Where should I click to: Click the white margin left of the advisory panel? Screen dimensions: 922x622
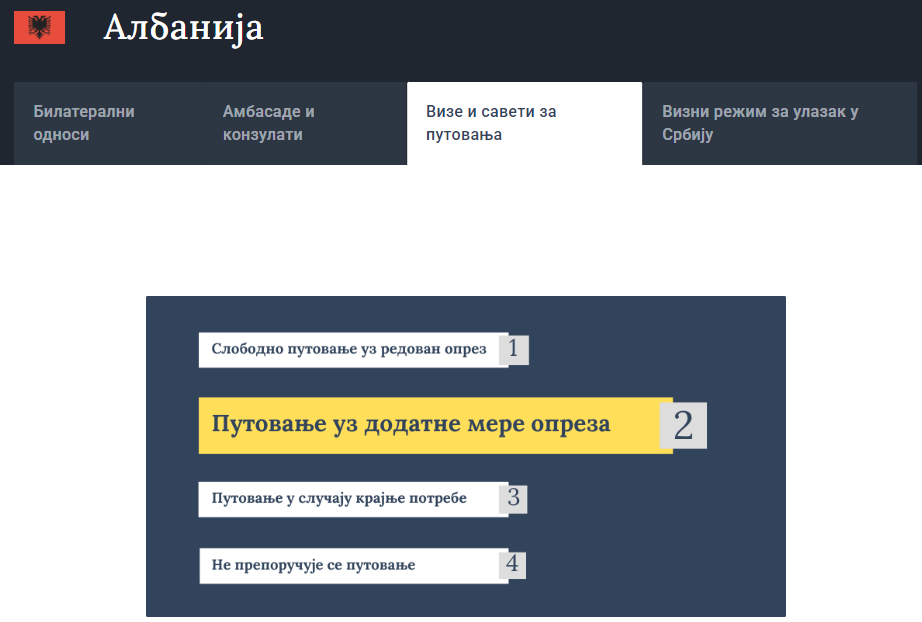click(x=70, y=450)
